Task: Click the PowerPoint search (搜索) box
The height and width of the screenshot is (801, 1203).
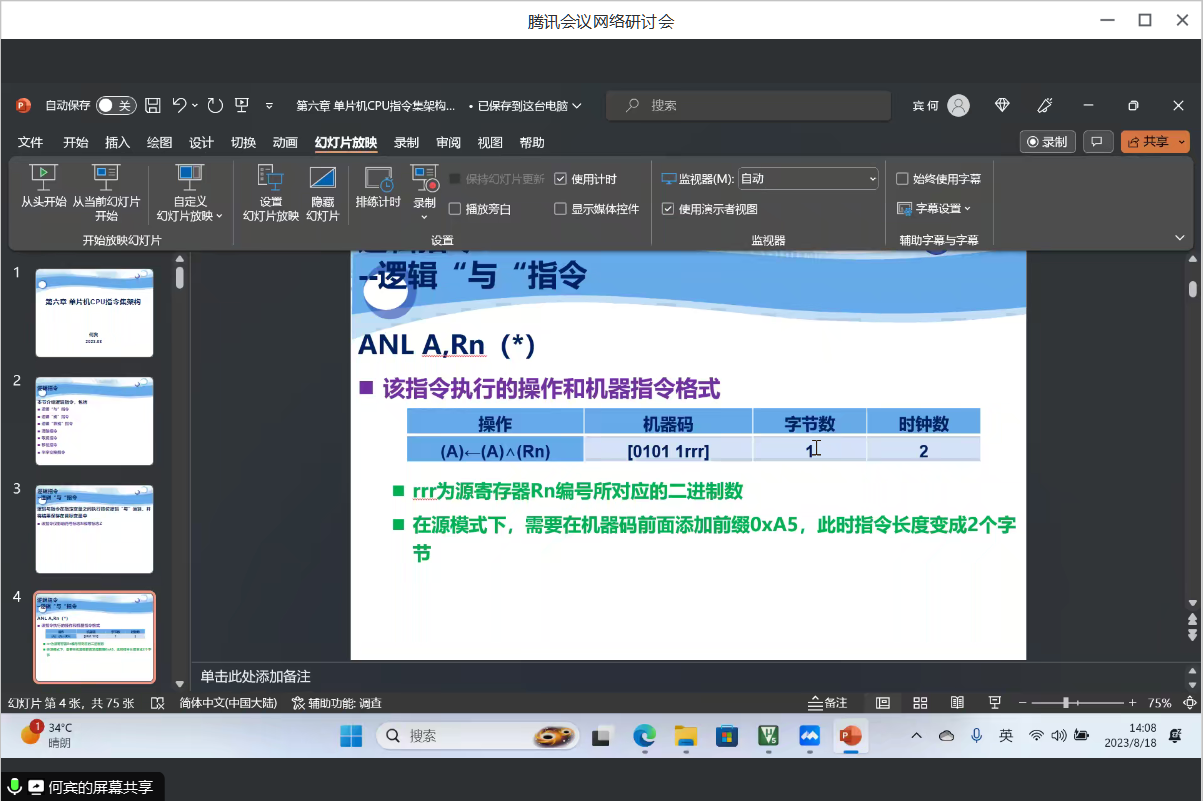Action: [750, 105]
